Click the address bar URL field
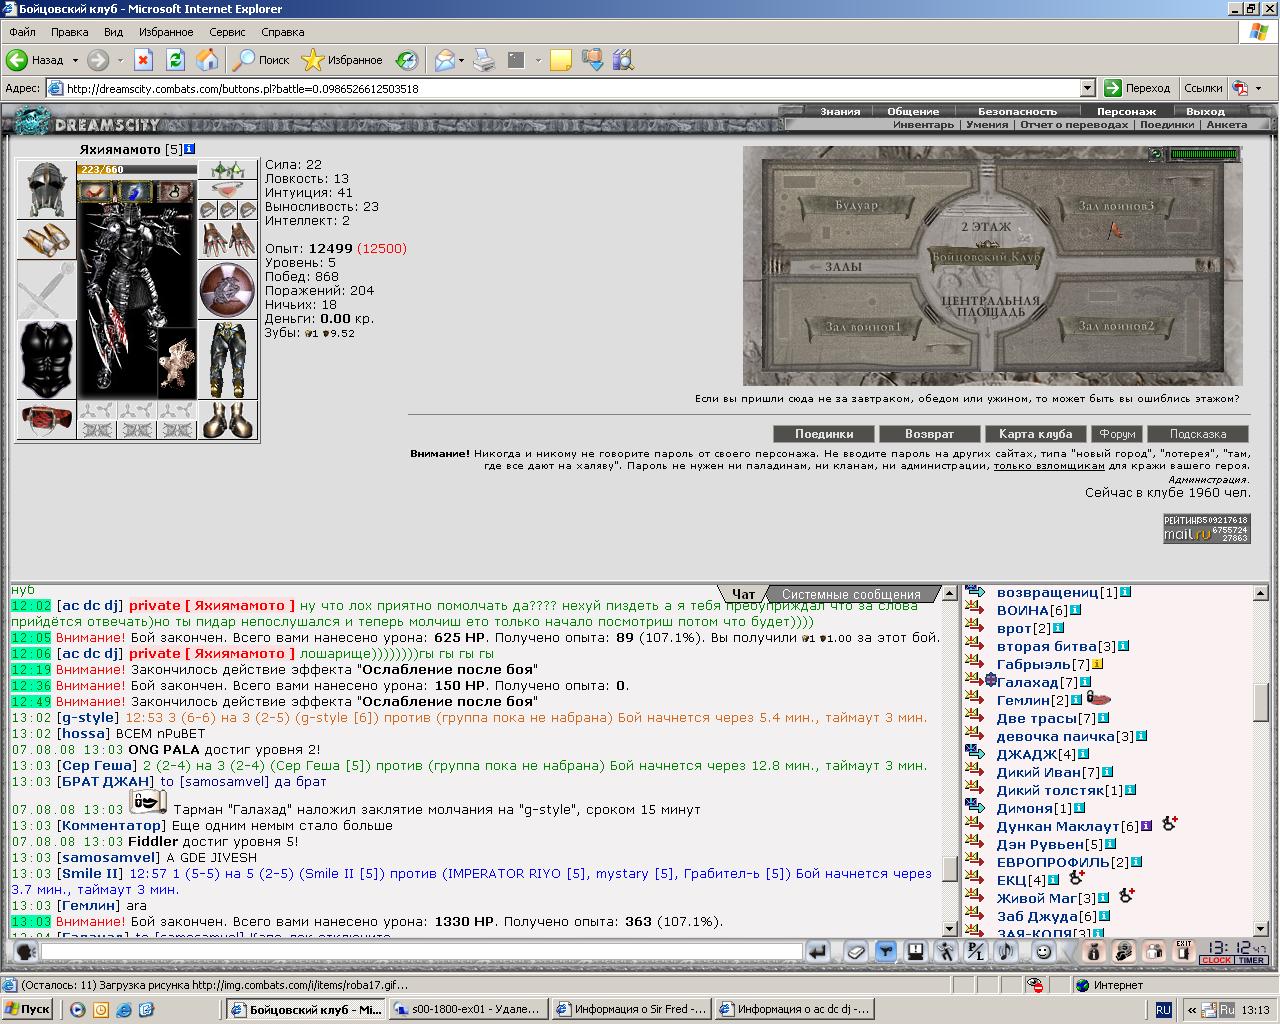This screenshot has height=1024, width=1280. 571,88
